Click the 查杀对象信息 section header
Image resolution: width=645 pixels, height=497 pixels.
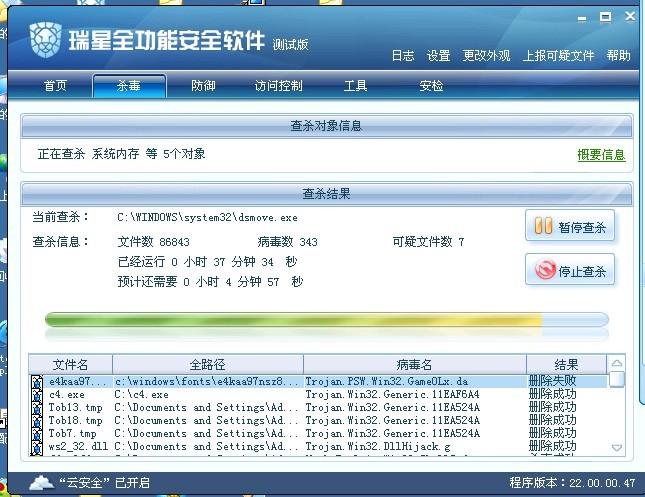(327, 126)
